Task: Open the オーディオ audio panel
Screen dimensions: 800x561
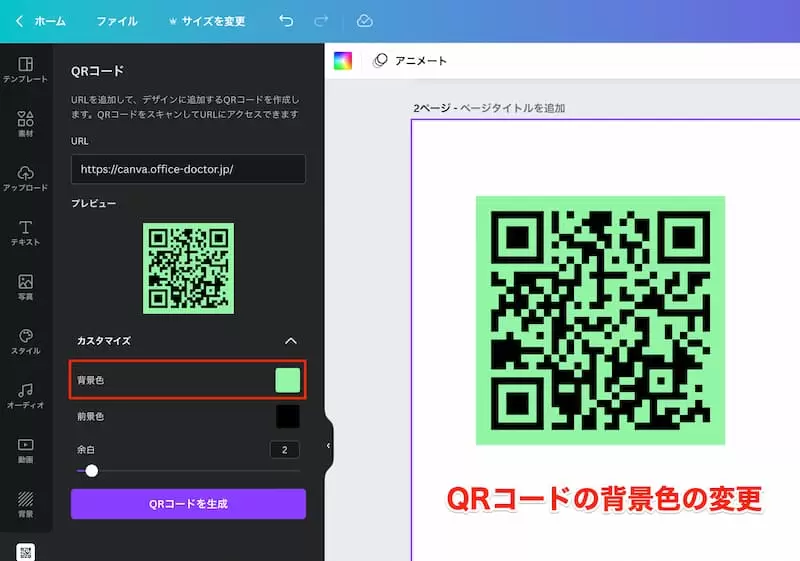Action: [x=26, y=396]
